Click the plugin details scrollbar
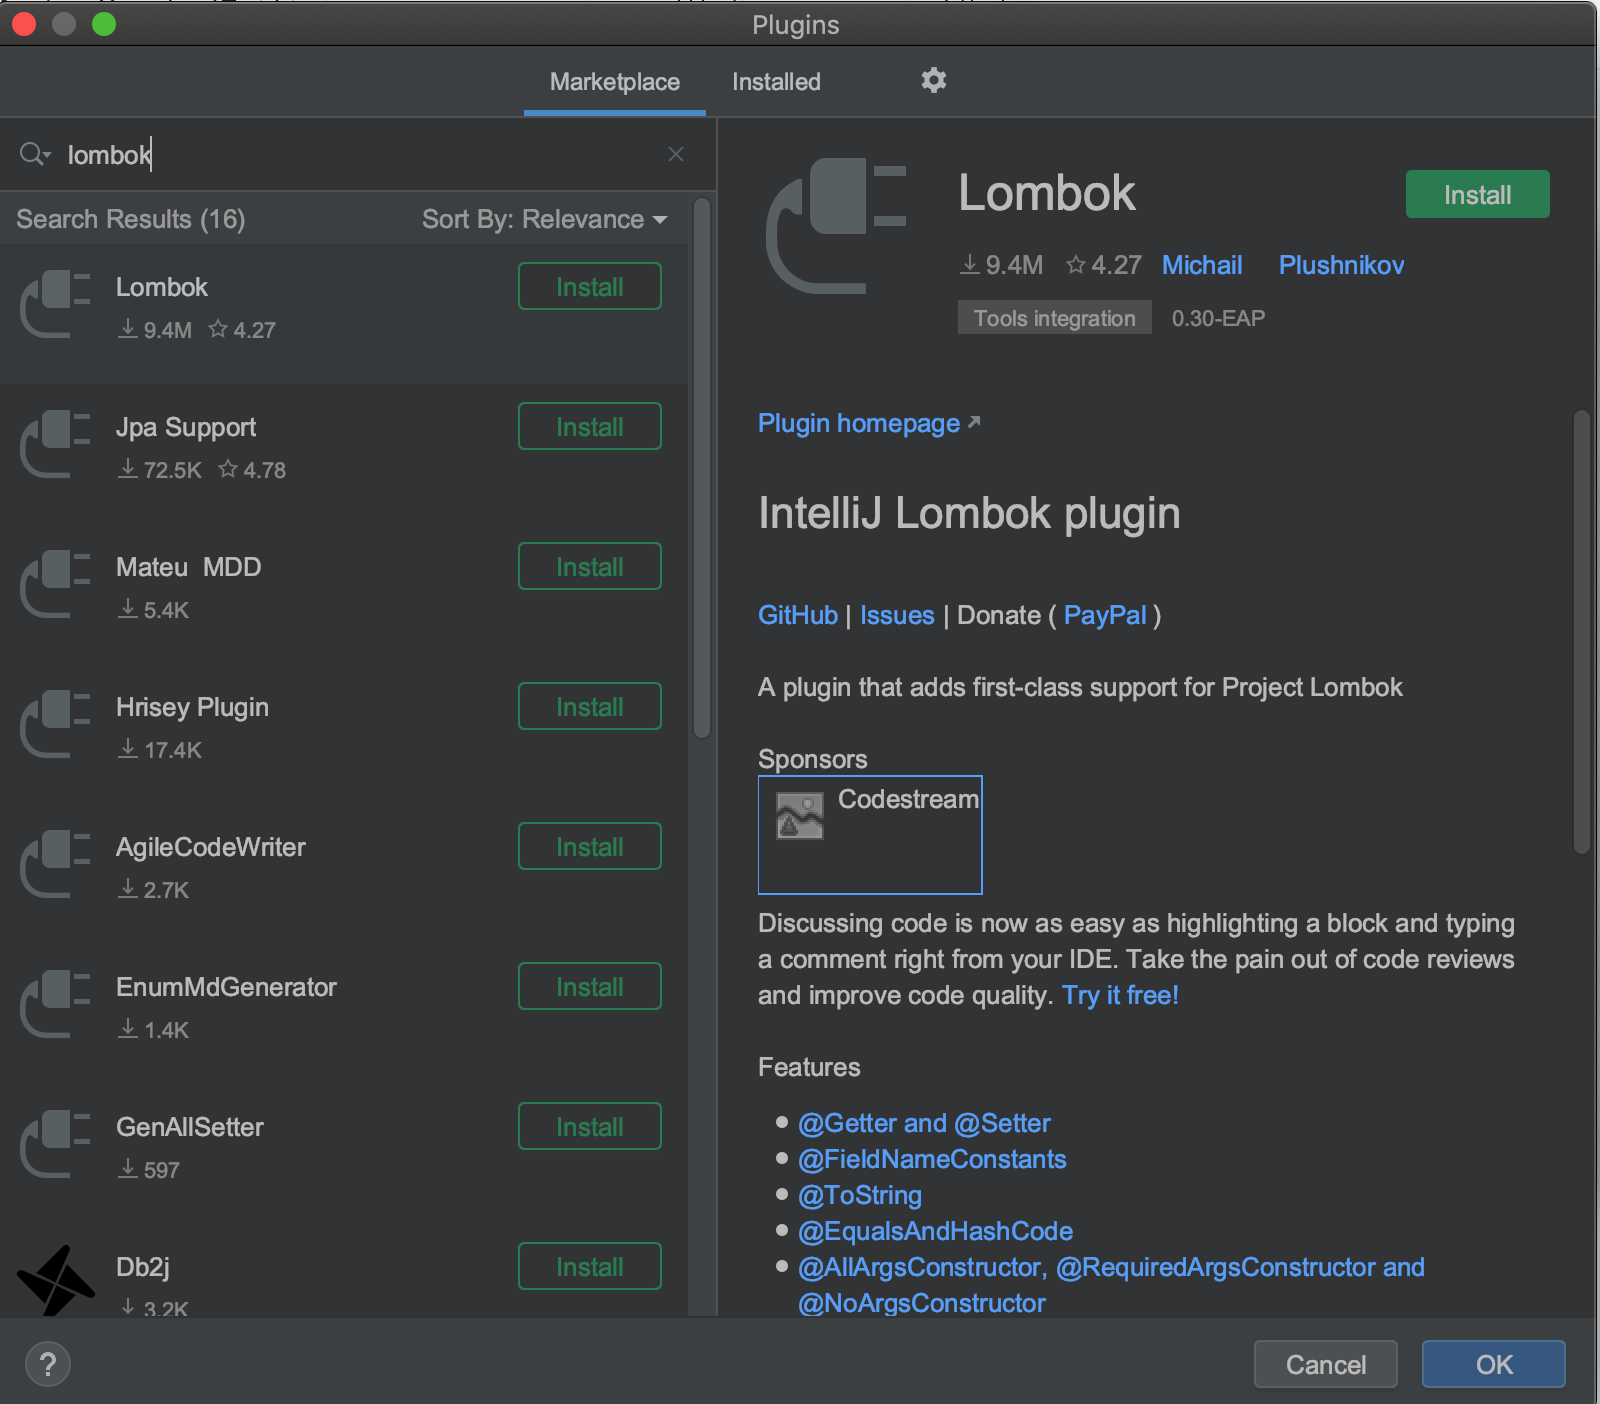 tap(1581, 630)
